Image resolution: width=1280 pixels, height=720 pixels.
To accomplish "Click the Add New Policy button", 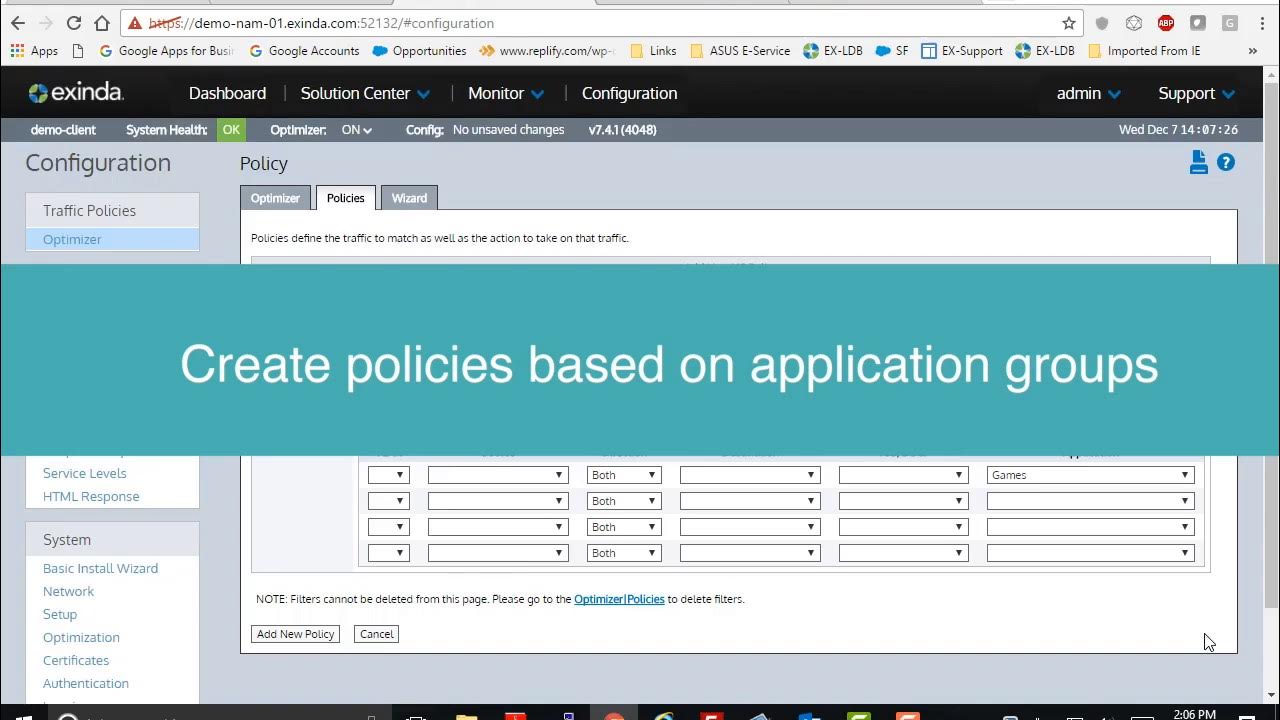I will [295, 633].
